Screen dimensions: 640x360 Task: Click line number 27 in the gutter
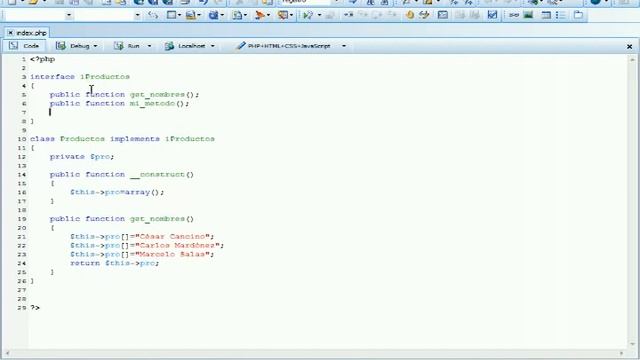click(x=22, y=290)
